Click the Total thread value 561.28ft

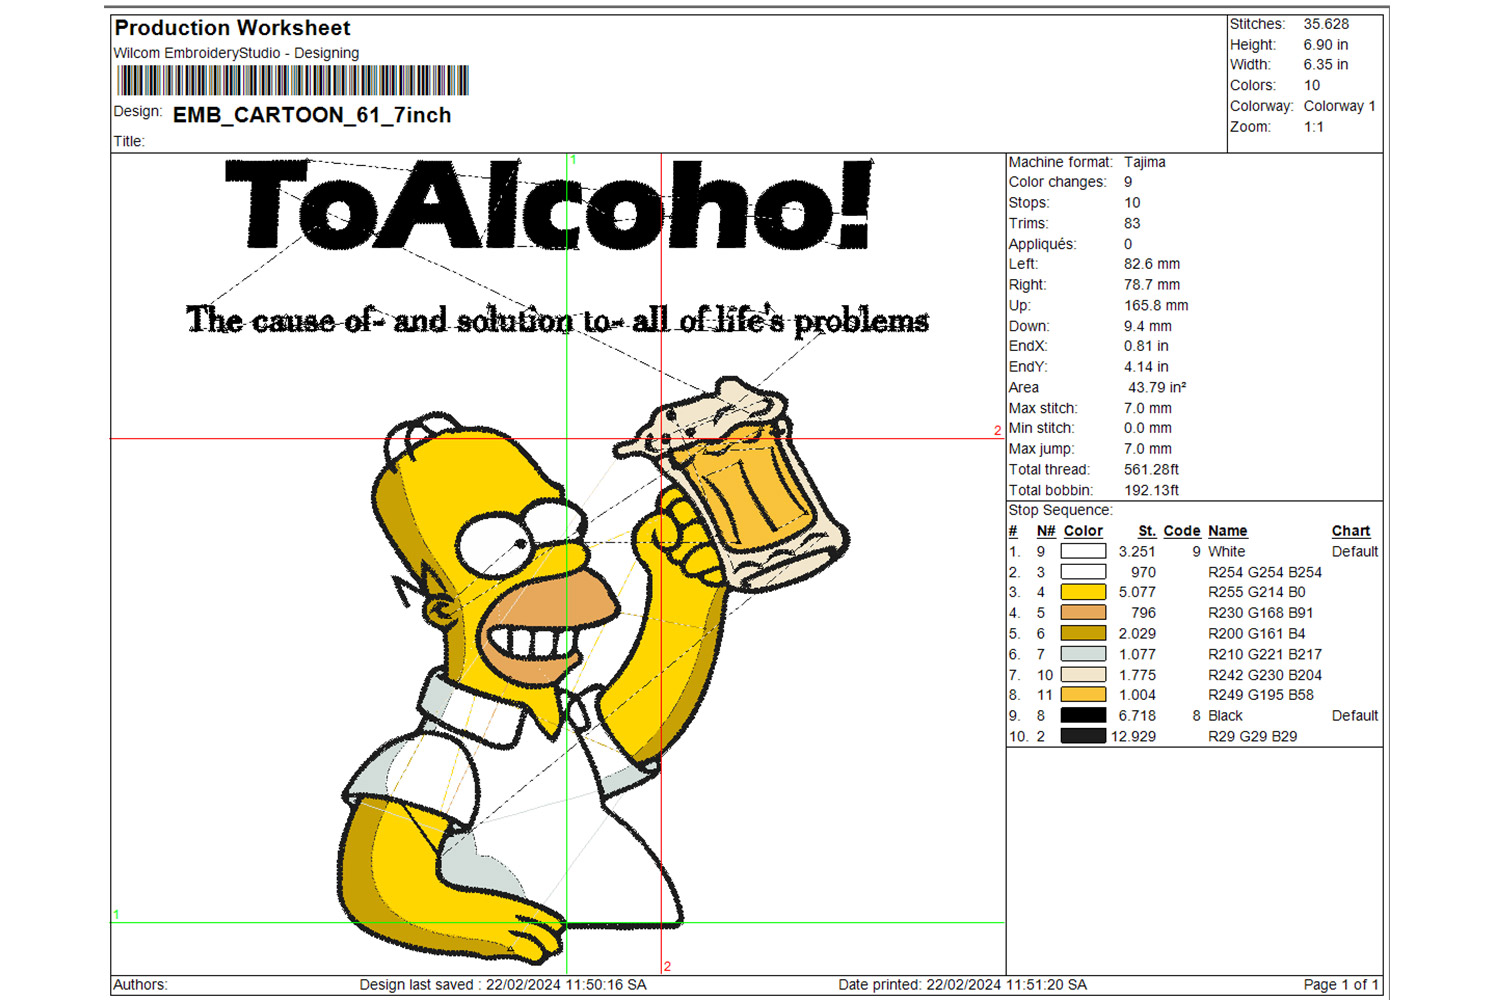[1151, 469]
